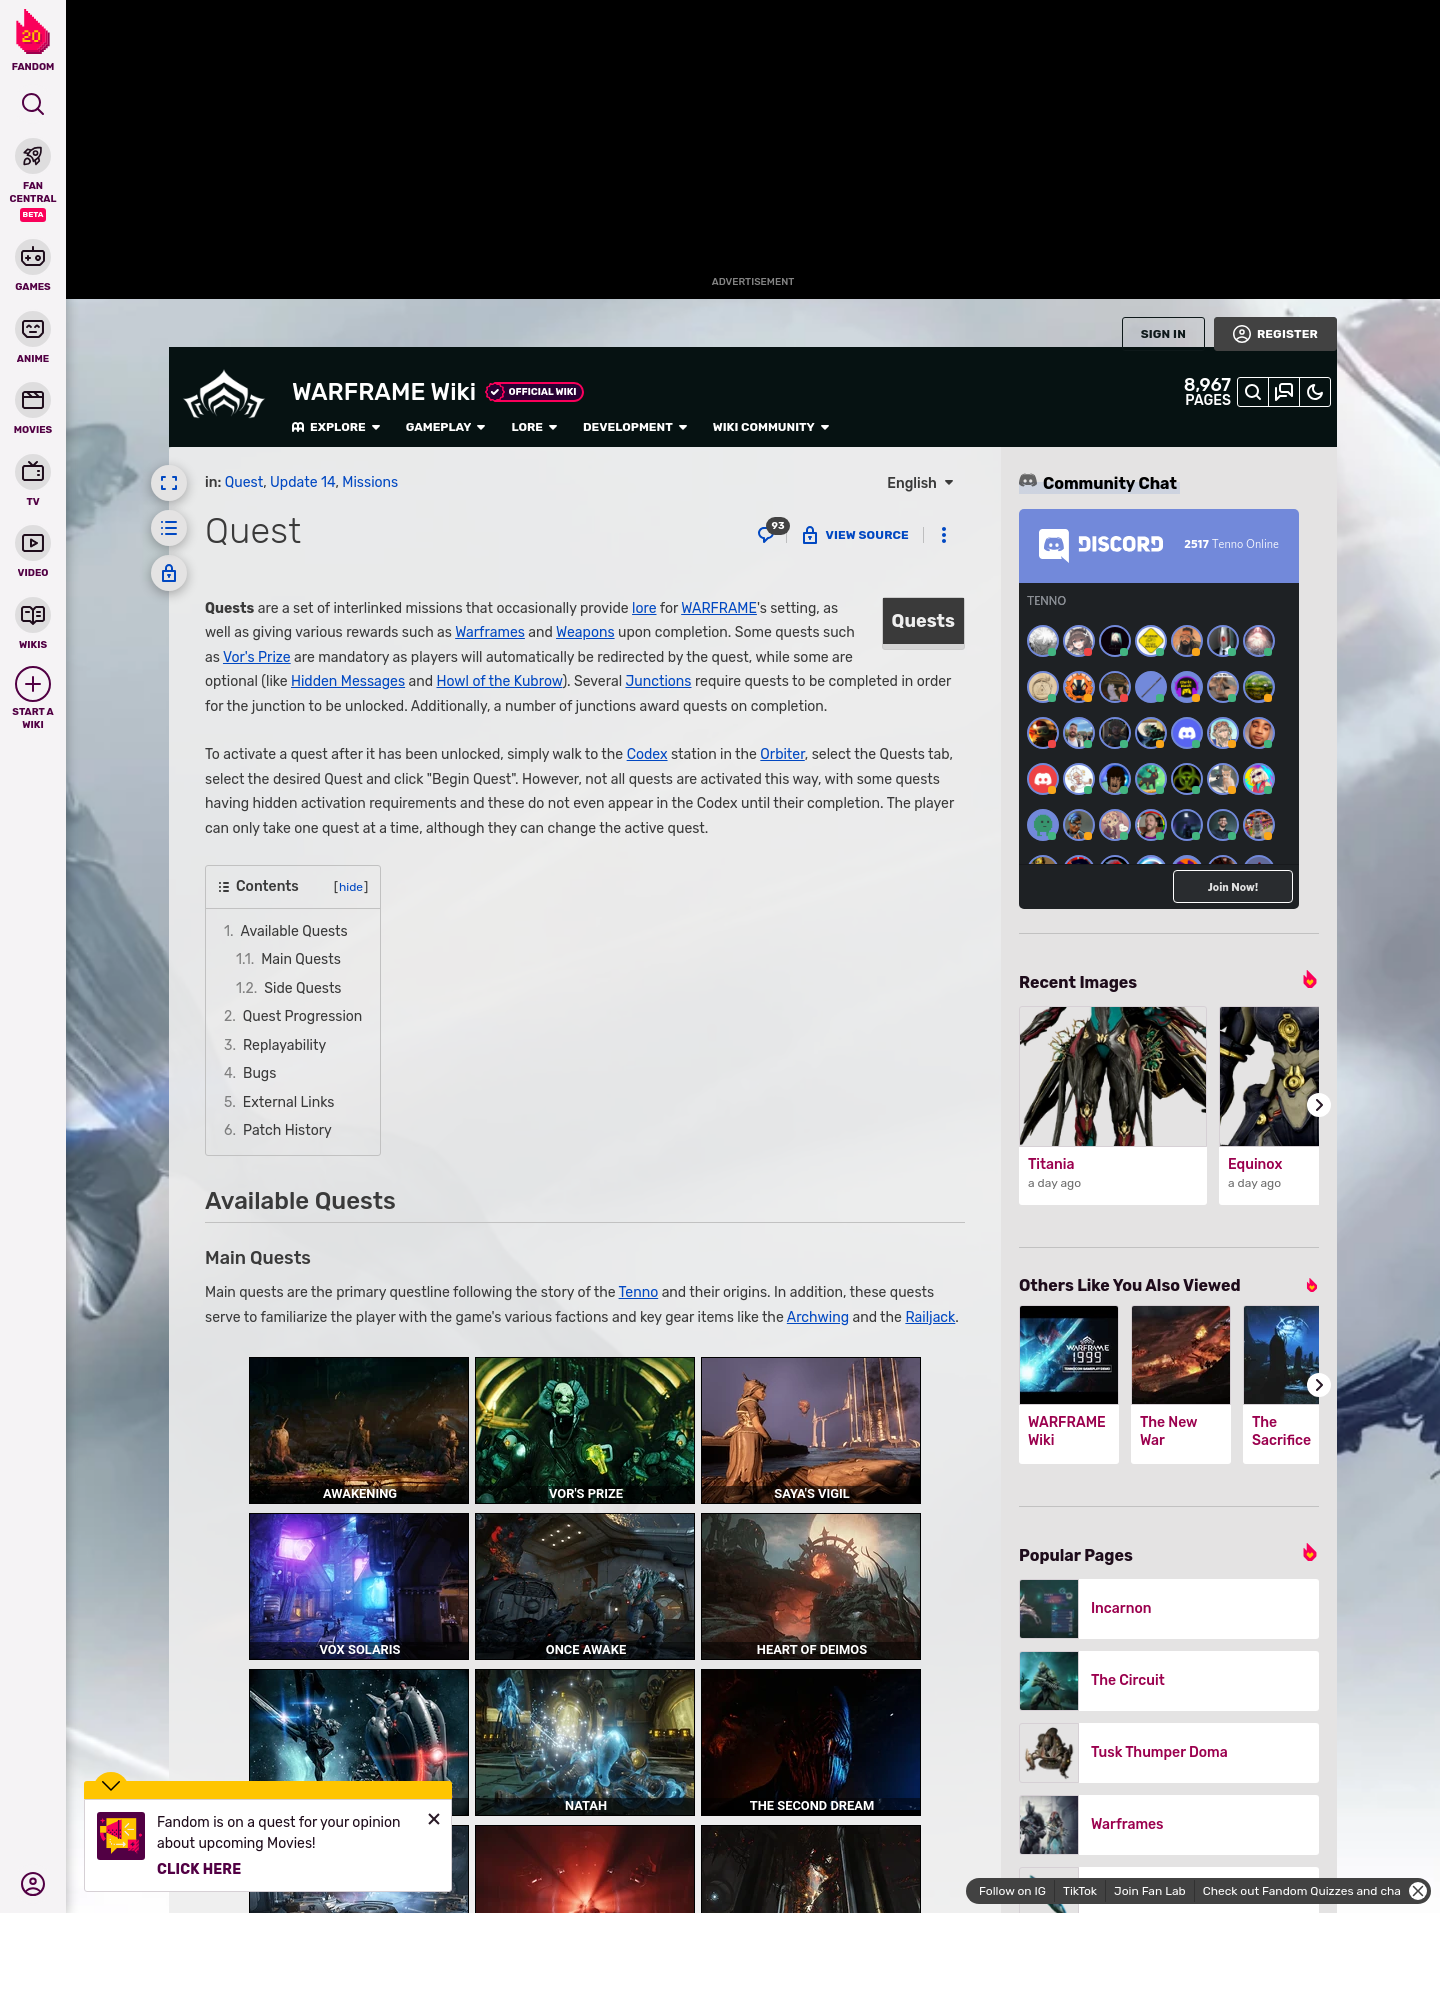Close the bottom Fandom links bar
The width and height of the screenshot is (1440, 2000).
point(1418,1891)
